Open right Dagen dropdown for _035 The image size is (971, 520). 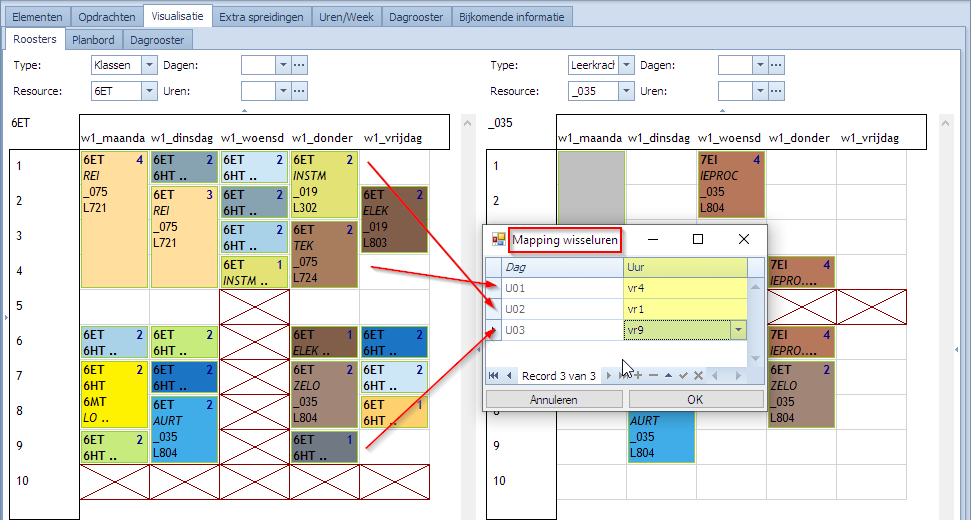(x=760, y=65)
